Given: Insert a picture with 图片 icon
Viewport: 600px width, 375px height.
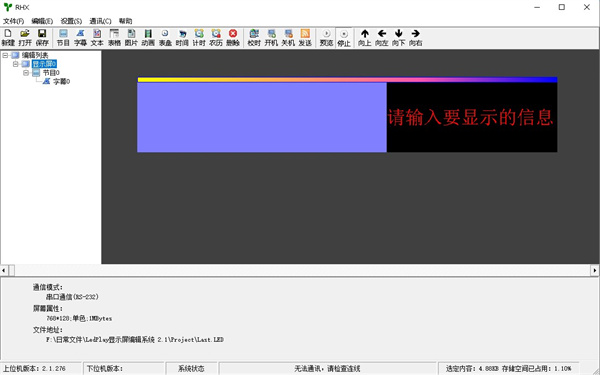Looking at the screenshot, I should click(131, 38).
